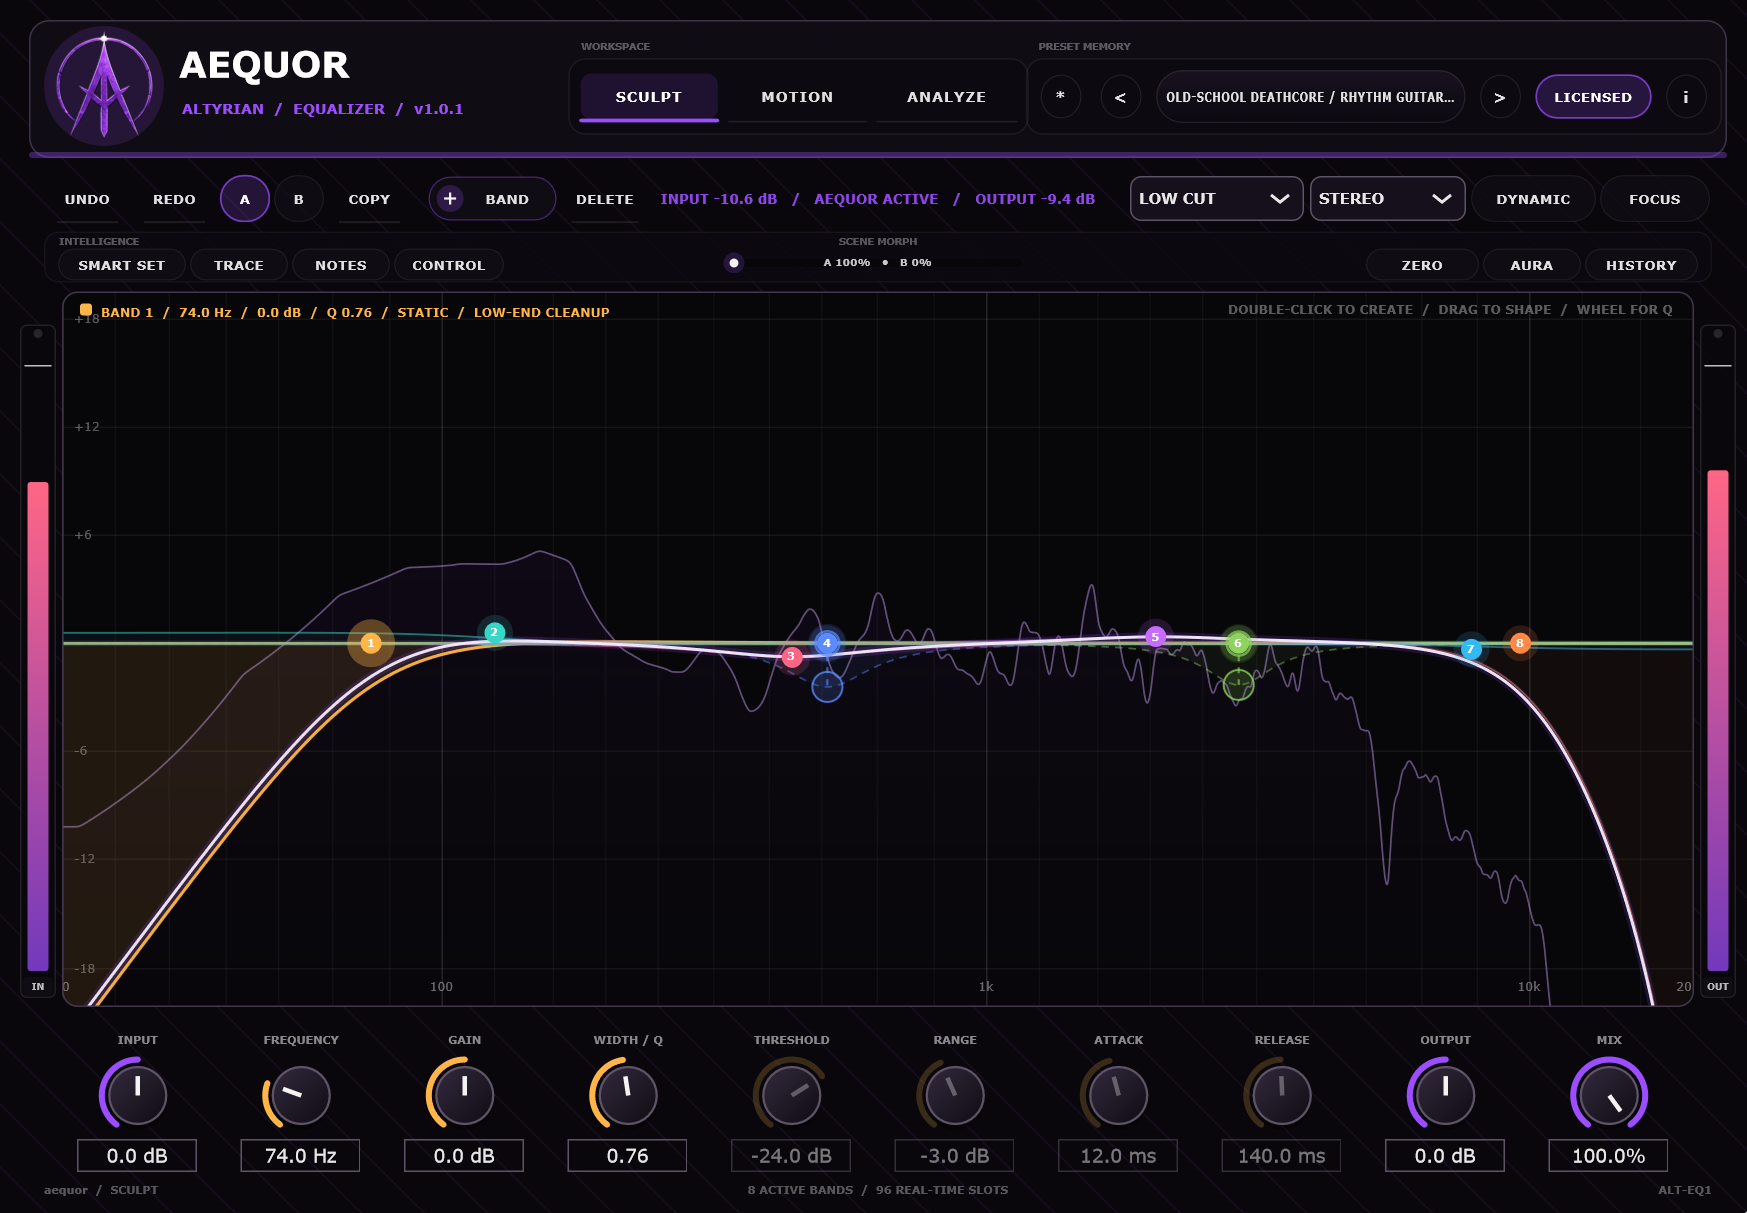
Task: Select band node 5 on the curve
Action: (x=1155, y=636)
